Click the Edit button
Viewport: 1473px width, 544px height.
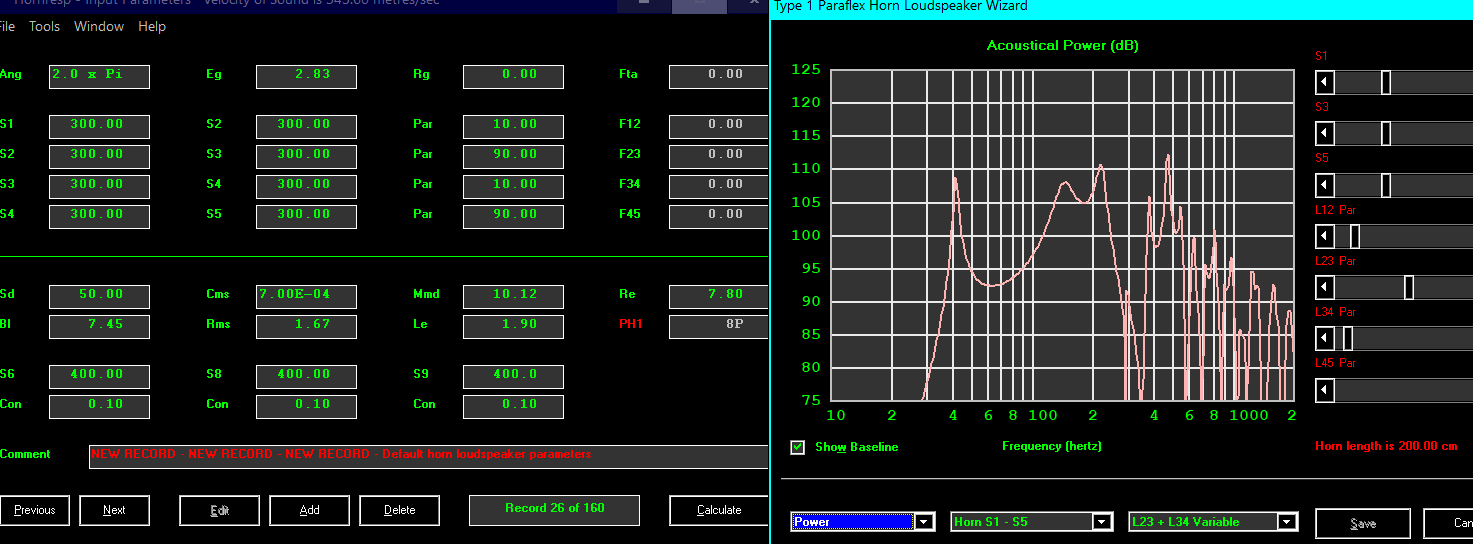pyautogui.click(x=220, y=510)
